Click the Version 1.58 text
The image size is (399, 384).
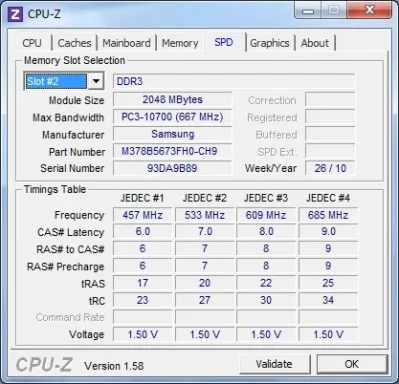tap(114, 366)
